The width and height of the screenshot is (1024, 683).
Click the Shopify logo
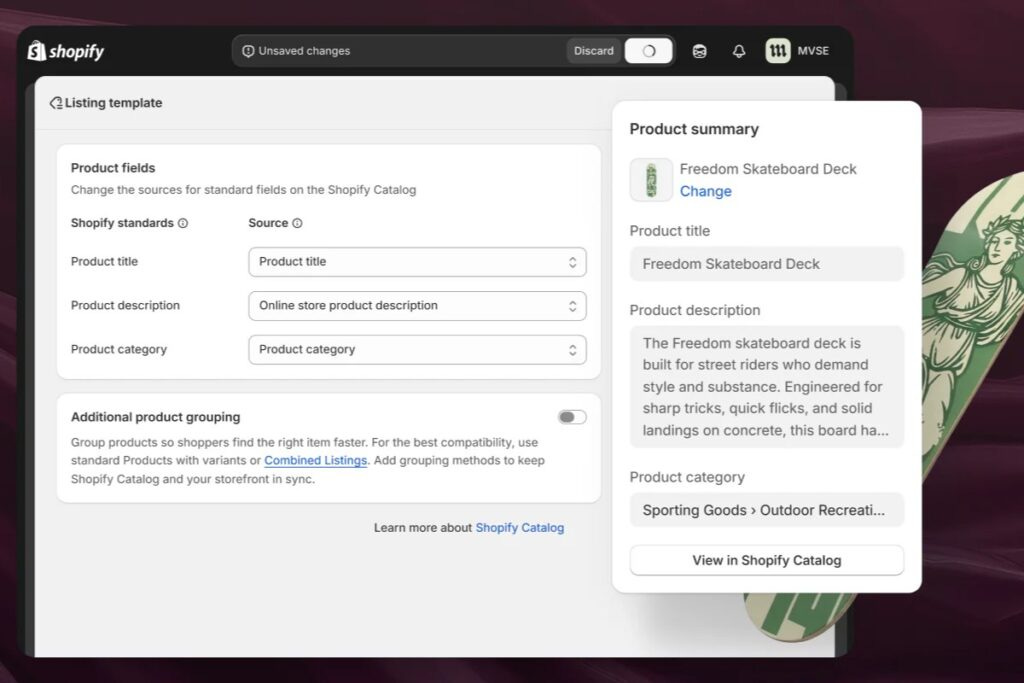tap(65, 51)
